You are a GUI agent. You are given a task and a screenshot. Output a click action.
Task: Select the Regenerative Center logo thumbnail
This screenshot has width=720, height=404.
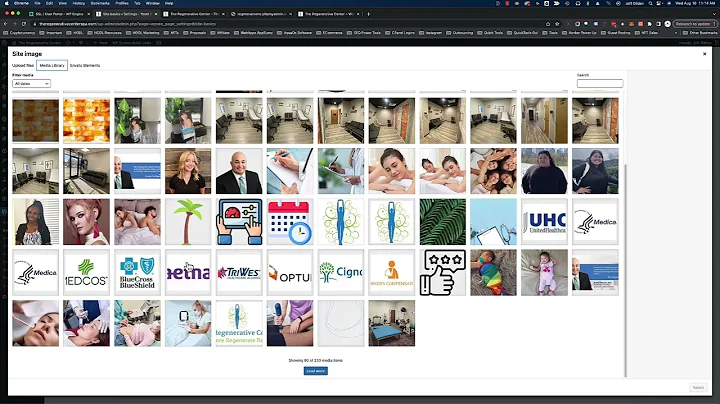tap(239, 323)
